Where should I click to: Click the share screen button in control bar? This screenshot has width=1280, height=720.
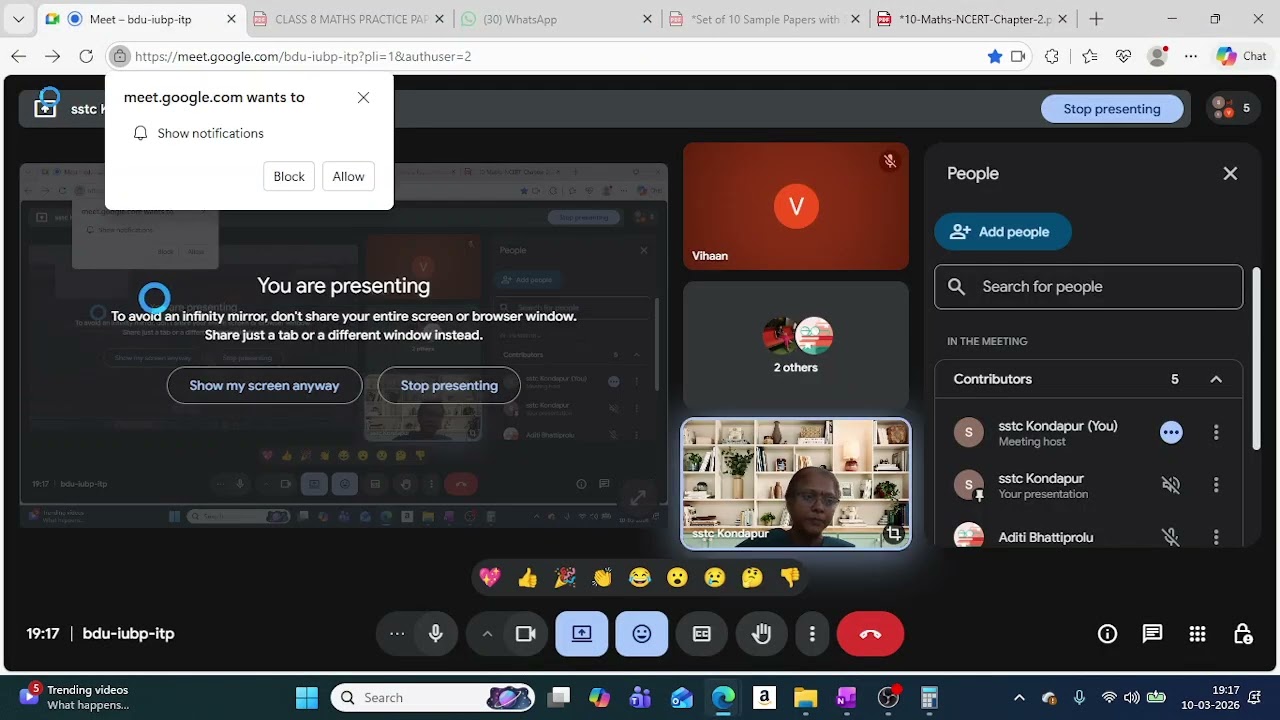[x=582, y=634]
